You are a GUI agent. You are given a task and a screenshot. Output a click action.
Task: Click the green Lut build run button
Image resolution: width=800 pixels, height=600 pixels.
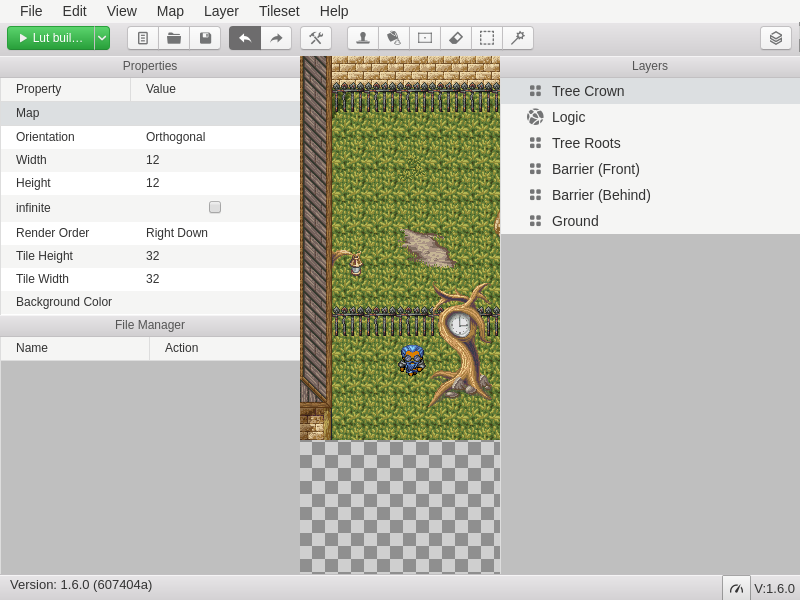51,38
